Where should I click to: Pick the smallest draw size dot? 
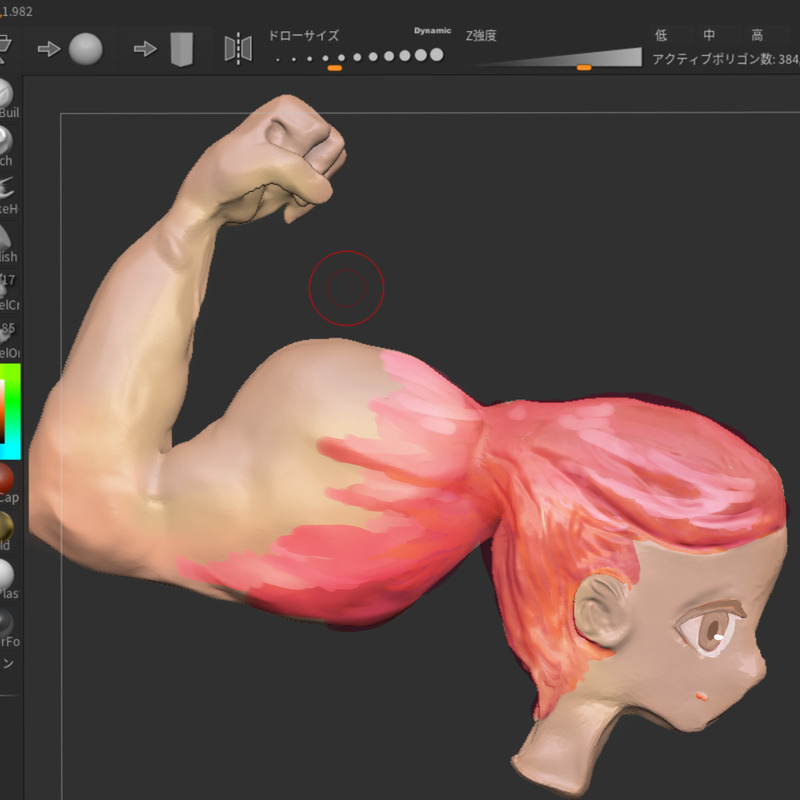click(x=278, y=60)
